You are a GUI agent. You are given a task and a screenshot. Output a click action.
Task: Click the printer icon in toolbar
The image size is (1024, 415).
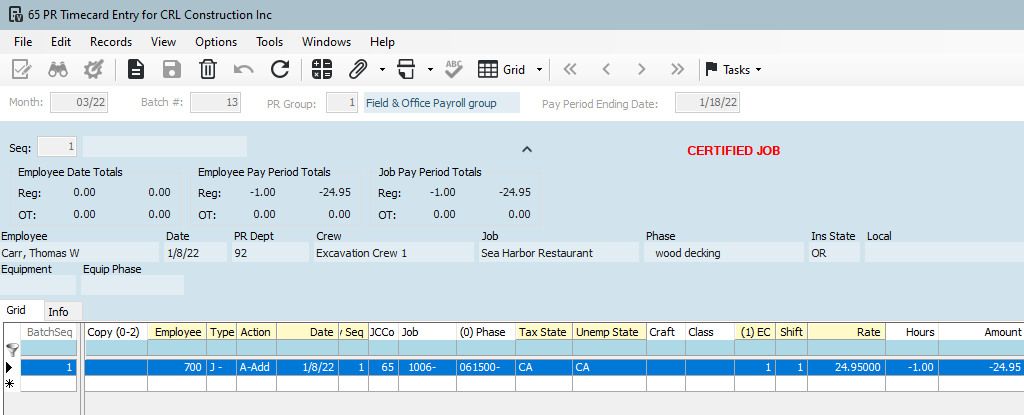click(407, 69)
